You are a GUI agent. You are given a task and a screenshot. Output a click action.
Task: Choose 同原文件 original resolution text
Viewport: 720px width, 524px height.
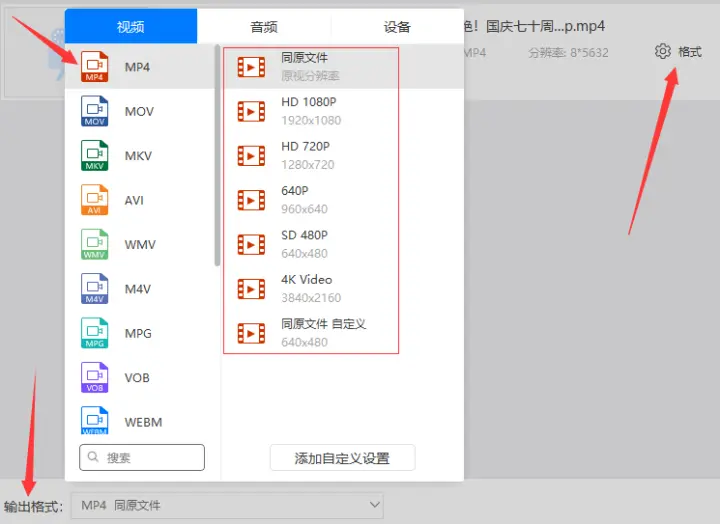304,57
